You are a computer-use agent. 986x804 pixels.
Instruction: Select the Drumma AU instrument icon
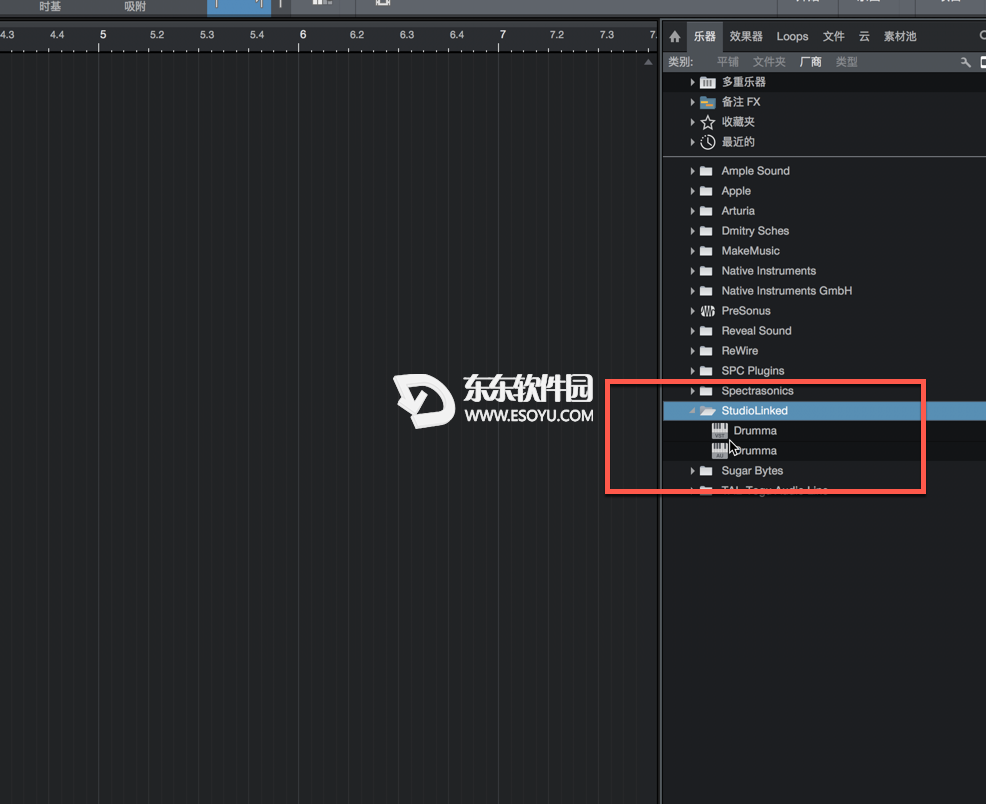click(x=719, y=451)
